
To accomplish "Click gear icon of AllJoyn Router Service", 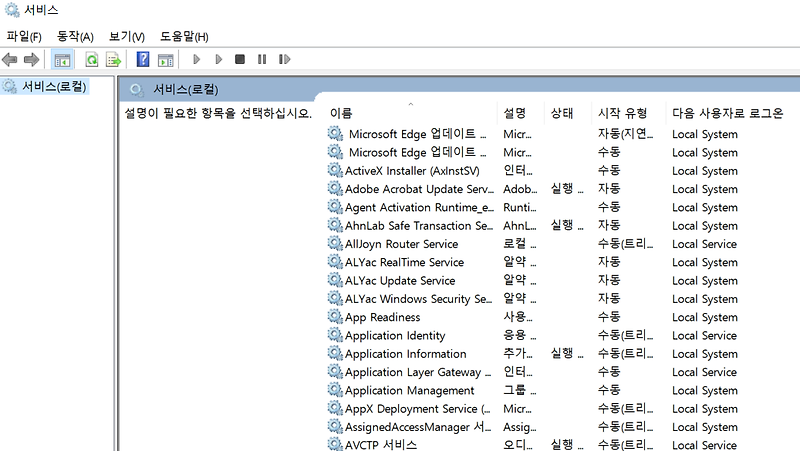I will 335,243.
